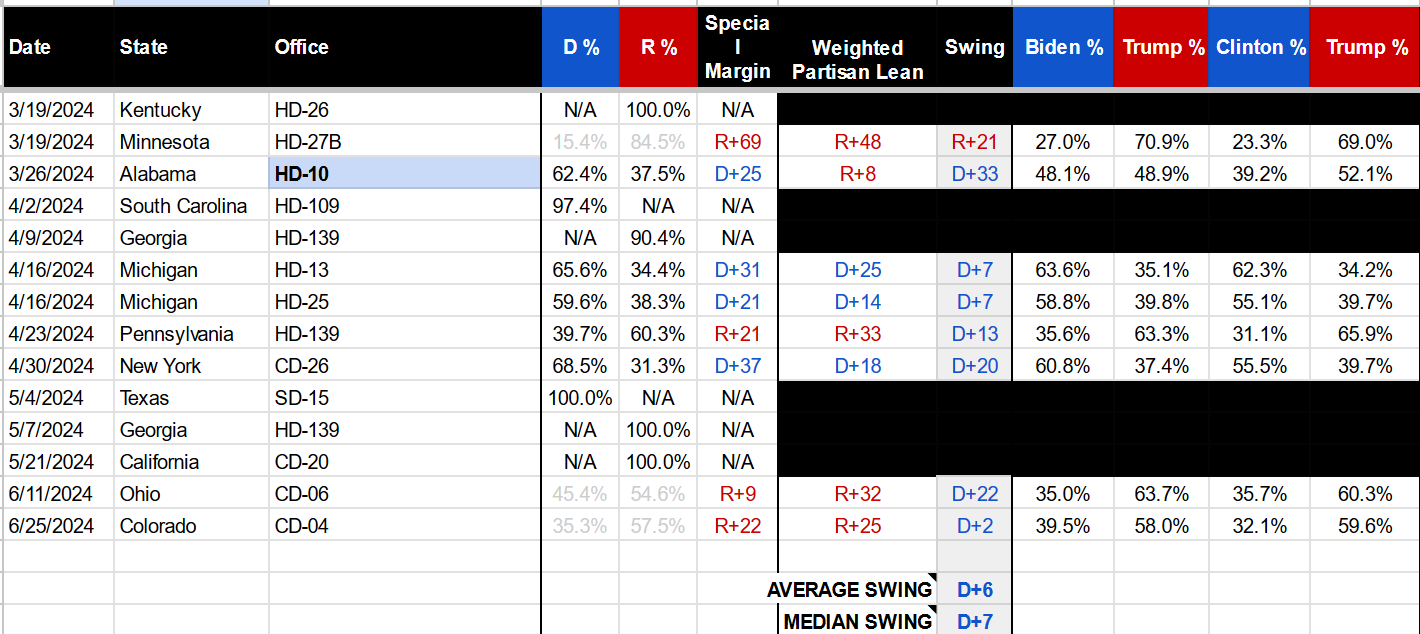This screenshot has height=634, width=1420.
Task: Select the Weighted Partisan Lean header
Action: click(857, 60)
